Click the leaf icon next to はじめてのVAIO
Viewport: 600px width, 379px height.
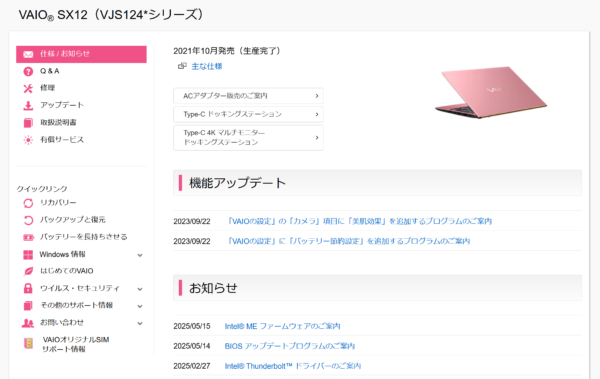pos(28,271)
